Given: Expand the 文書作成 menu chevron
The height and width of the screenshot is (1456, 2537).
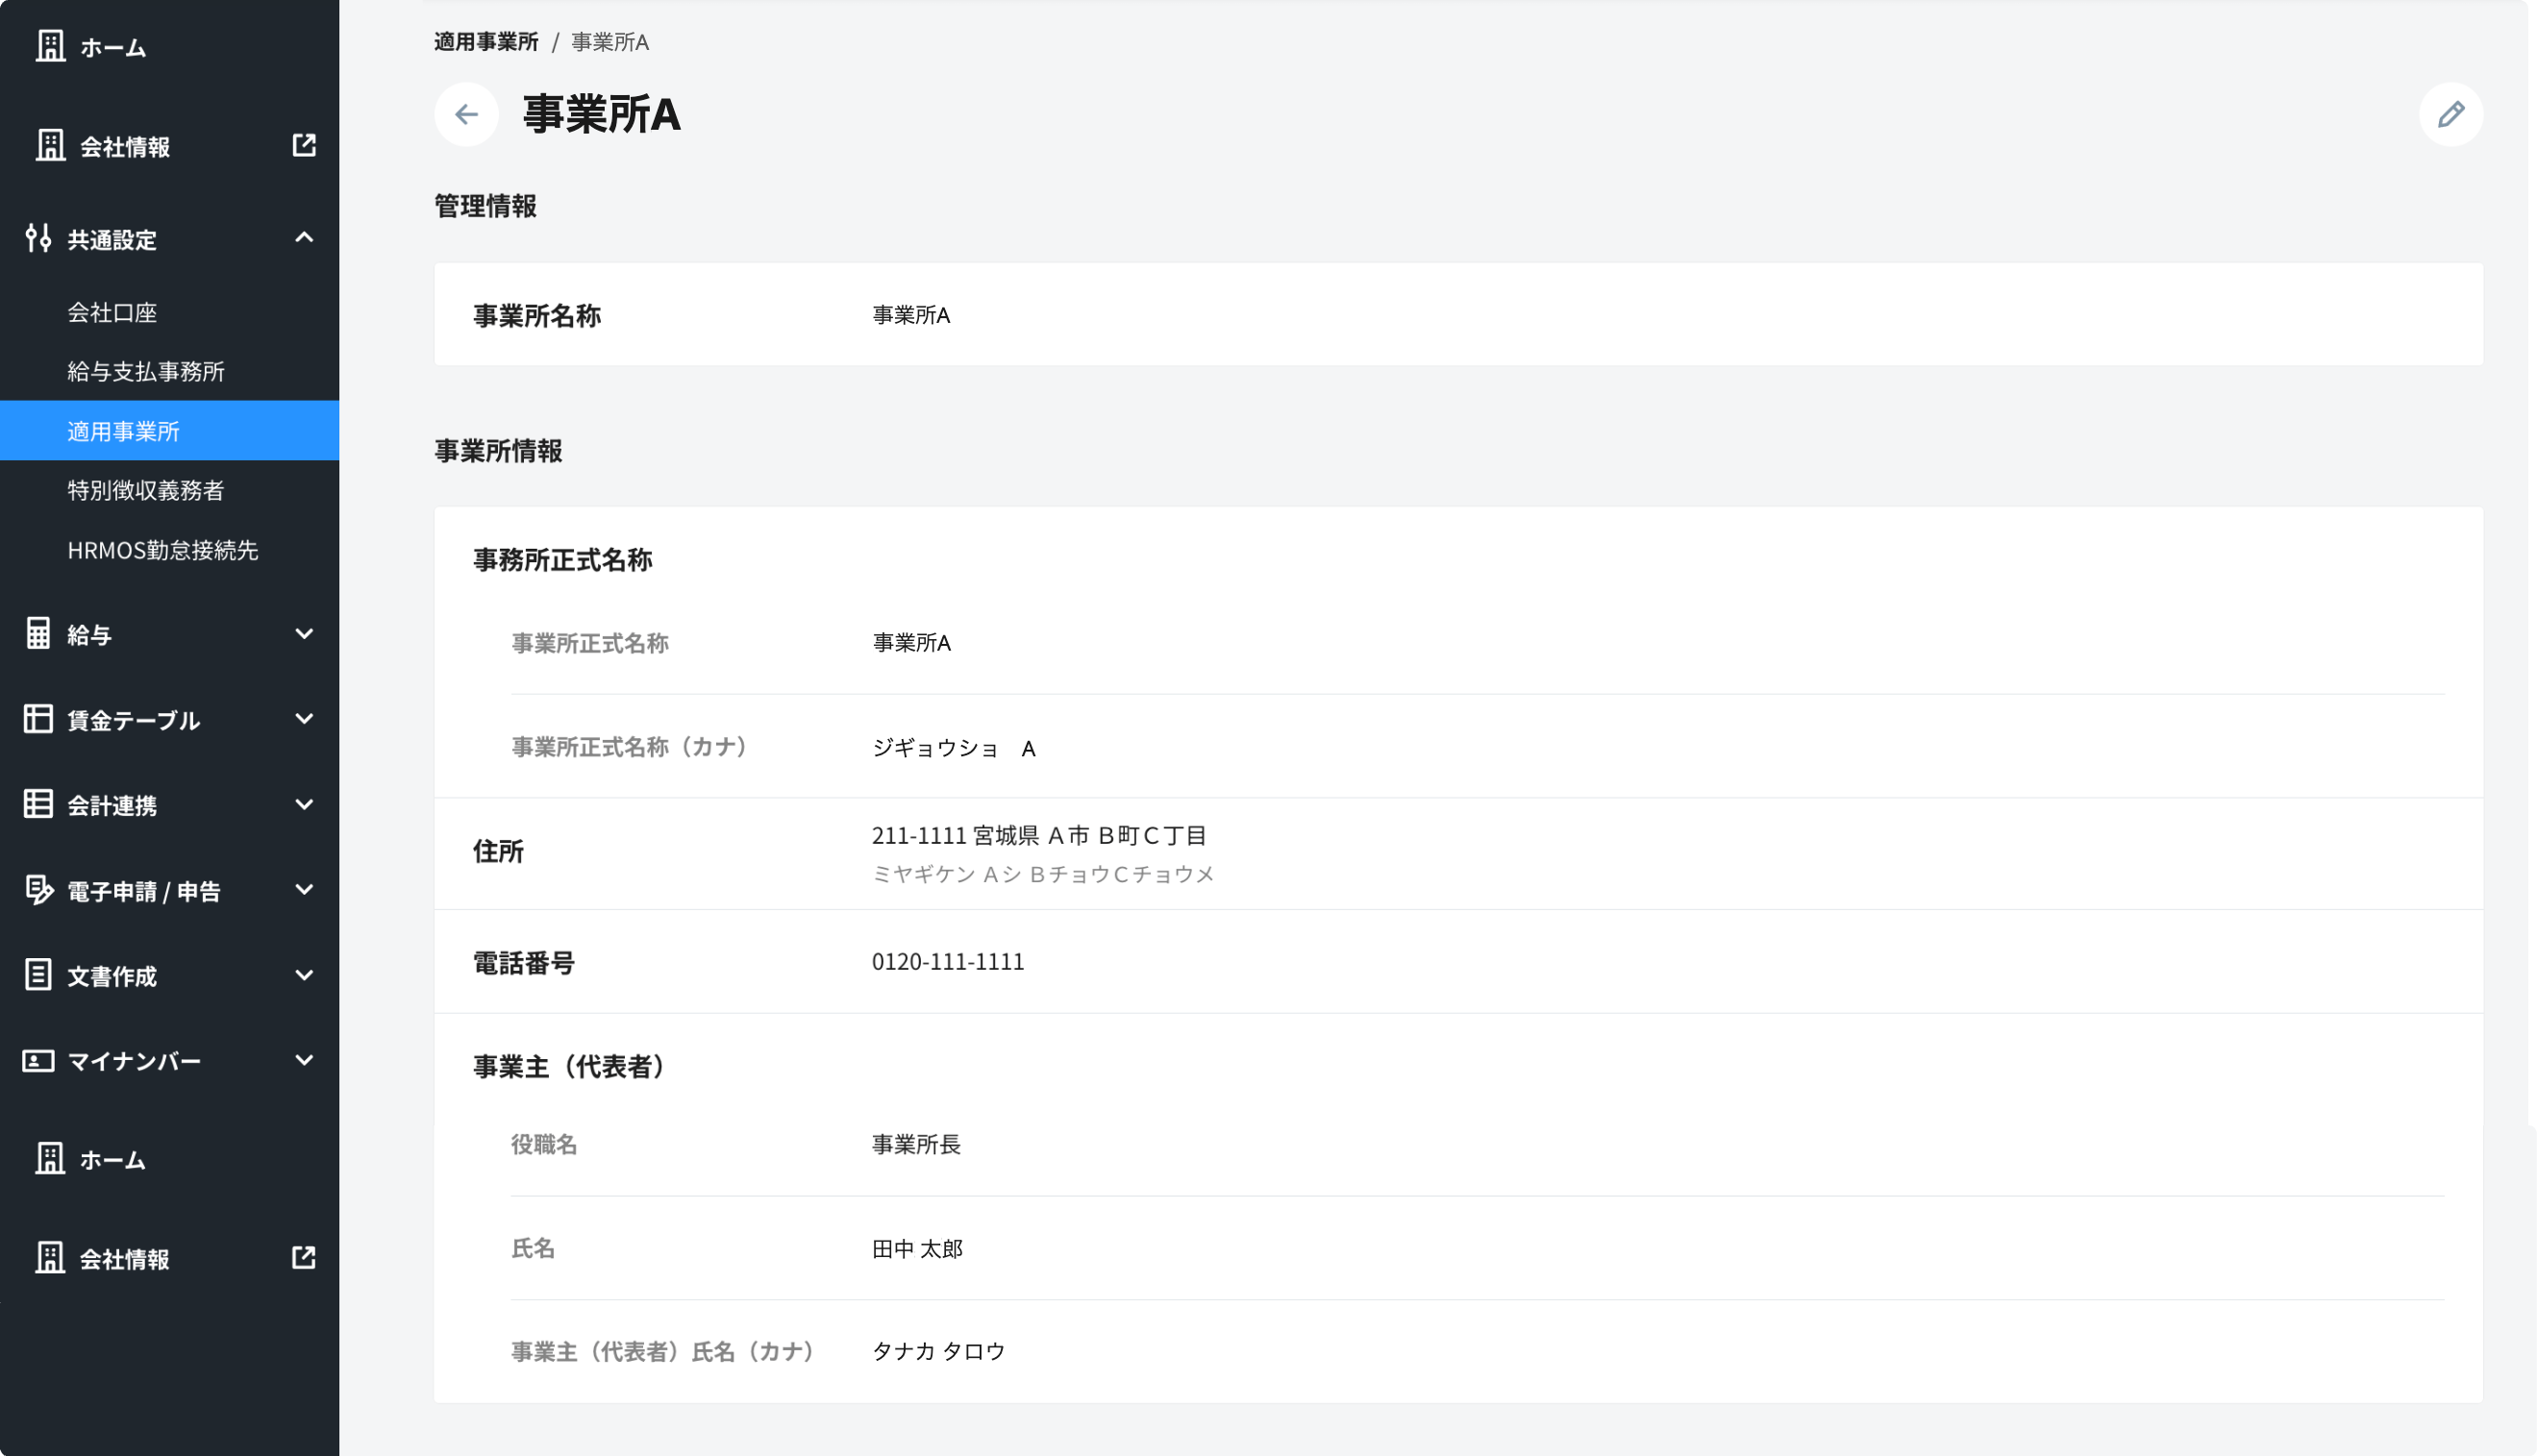Looking at the screenshot, I should pos(304,975).
